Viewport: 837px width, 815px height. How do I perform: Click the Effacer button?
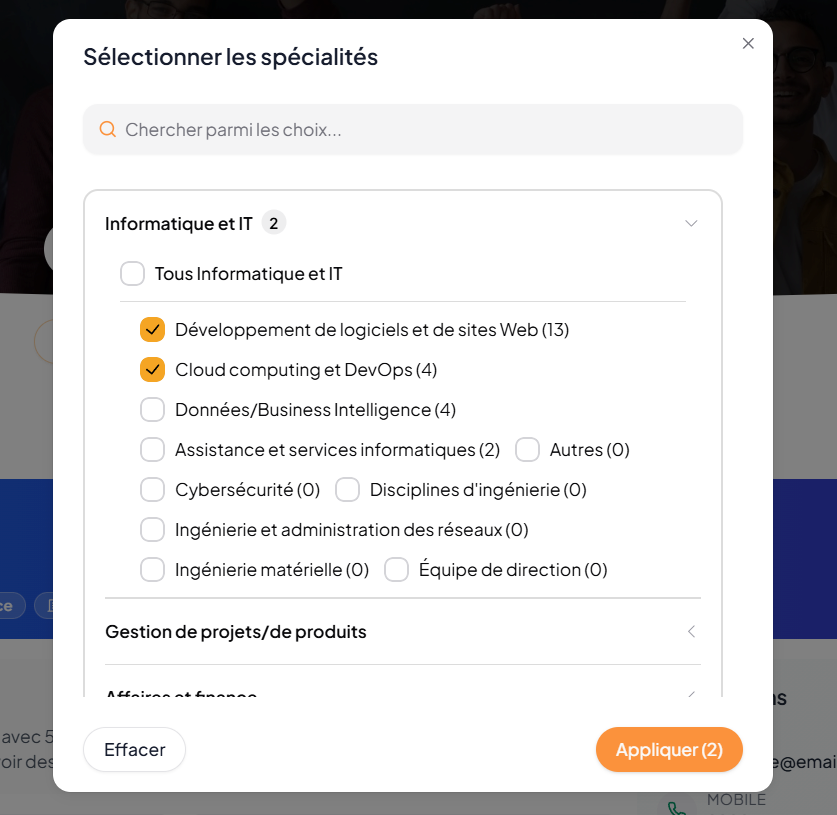pos(135,749)
